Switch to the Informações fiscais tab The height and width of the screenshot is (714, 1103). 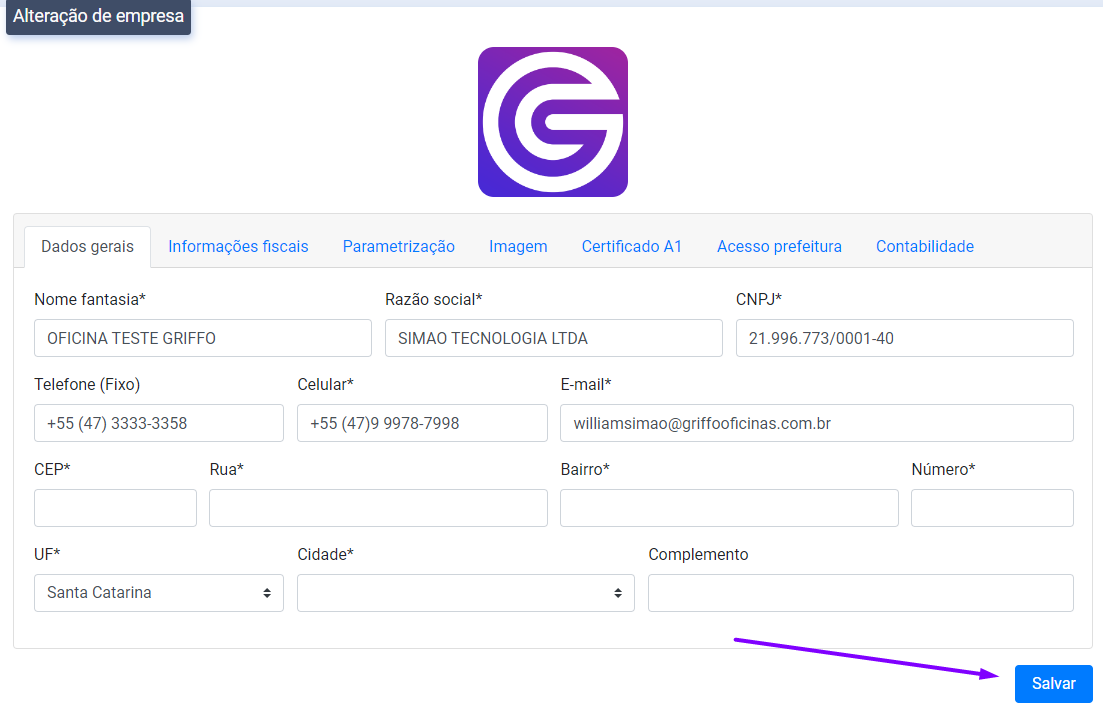click(x=238, y=247)
